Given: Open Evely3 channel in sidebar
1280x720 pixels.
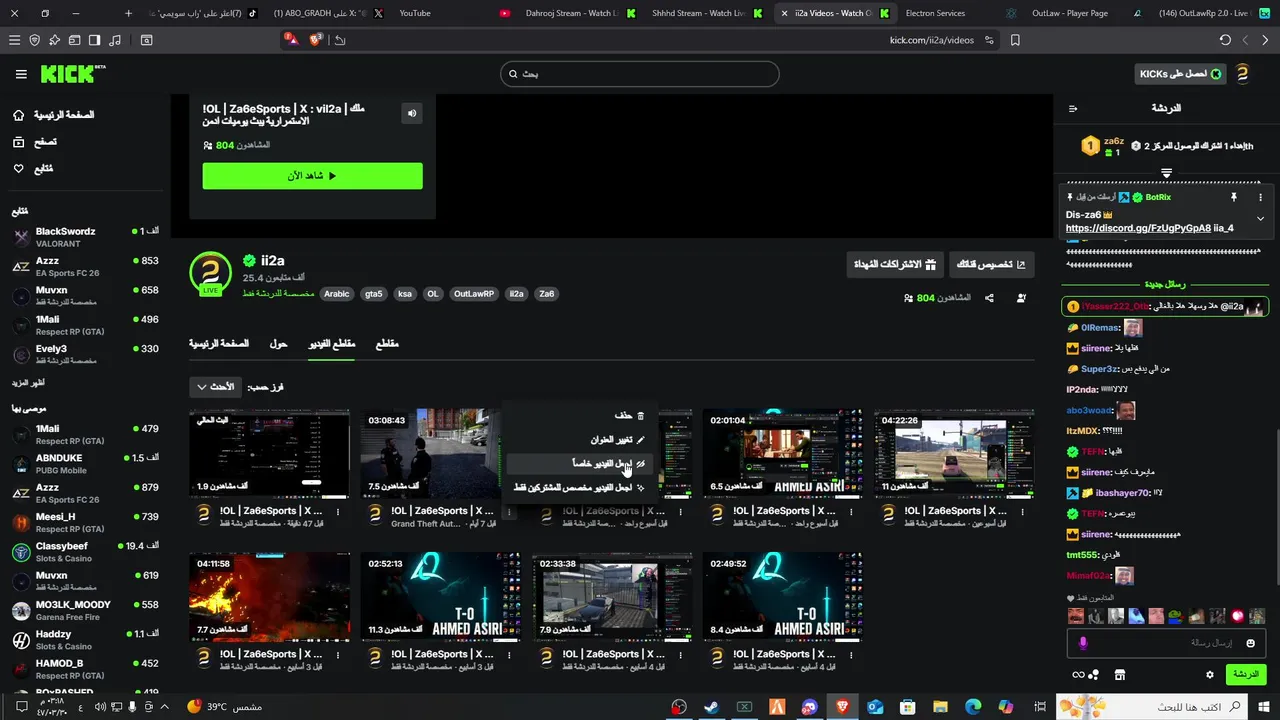Looking at the screenshot, I should [x=85, y=354].
